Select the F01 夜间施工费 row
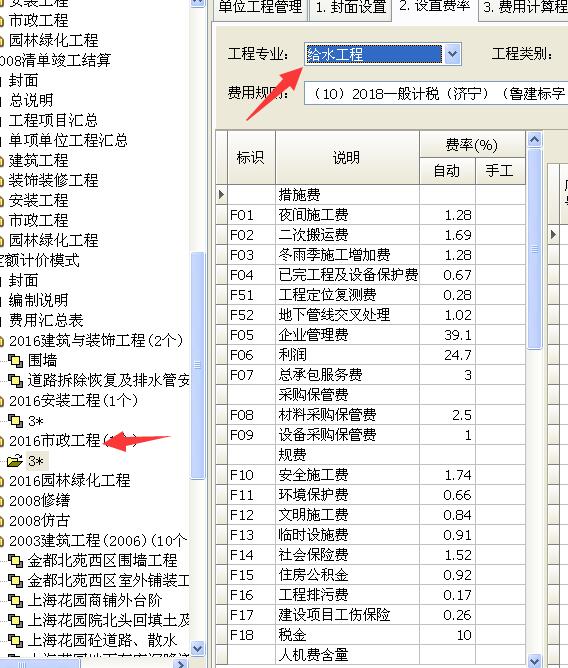The width and height of the screenshot is (568, 668). (372, 215)
